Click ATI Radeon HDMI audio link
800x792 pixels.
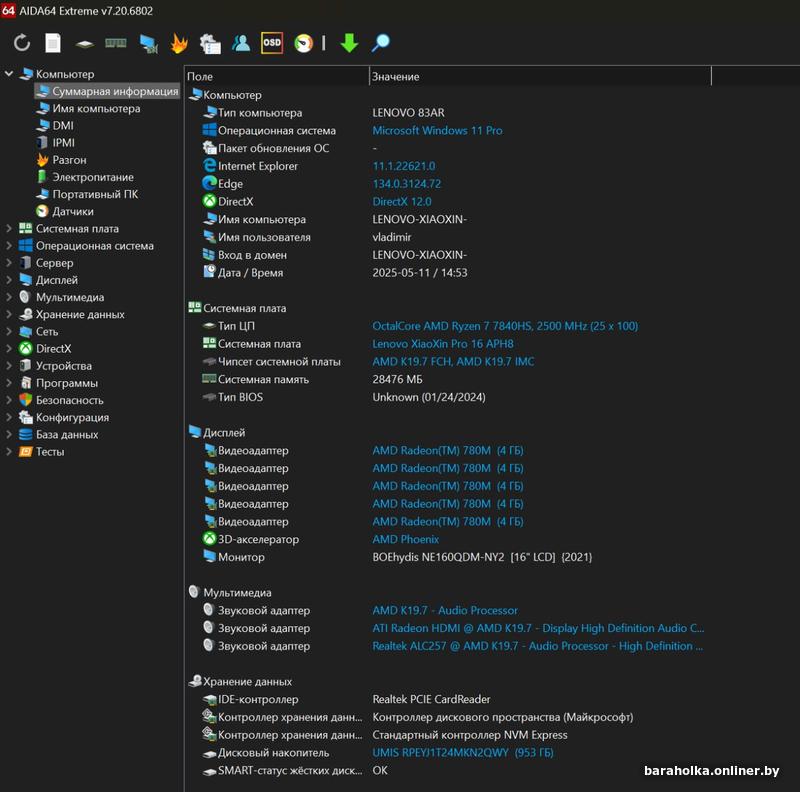coord(538,628)
